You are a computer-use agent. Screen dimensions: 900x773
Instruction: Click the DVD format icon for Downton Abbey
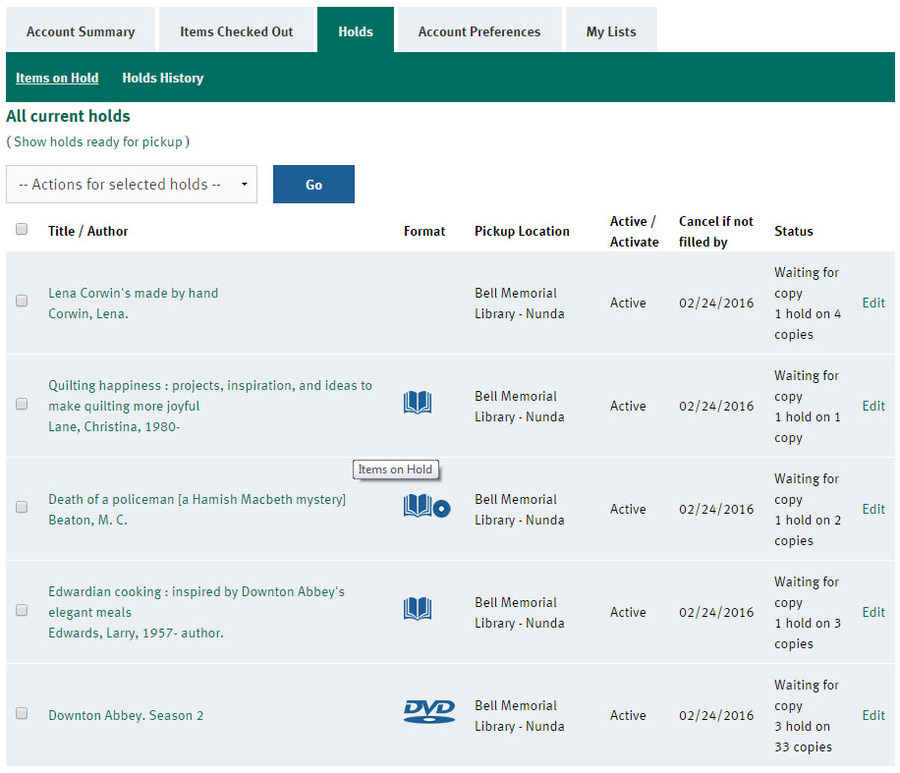pos(429,711)
